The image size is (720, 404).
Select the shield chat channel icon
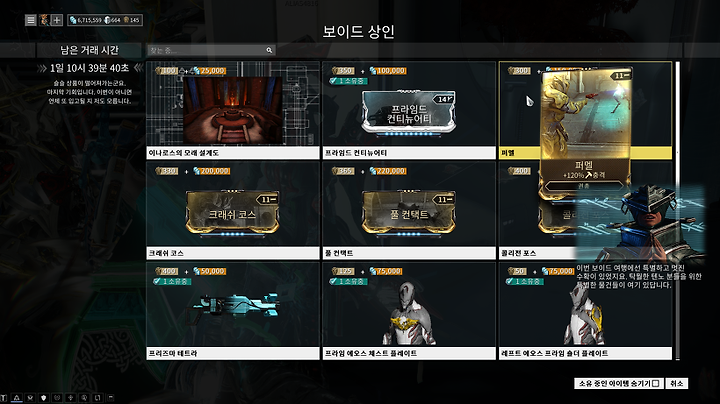44,398
